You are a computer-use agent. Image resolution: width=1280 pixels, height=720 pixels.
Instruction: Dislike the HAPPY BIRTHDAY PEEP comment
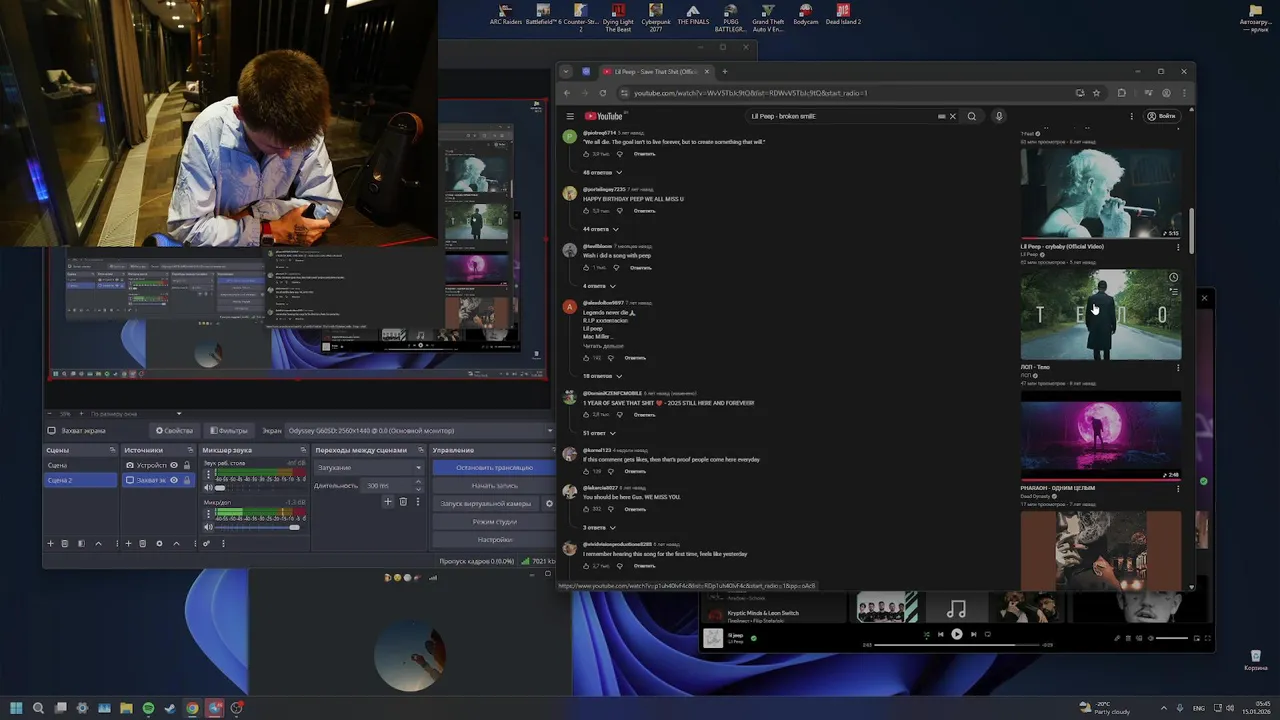tap(619, 211)
